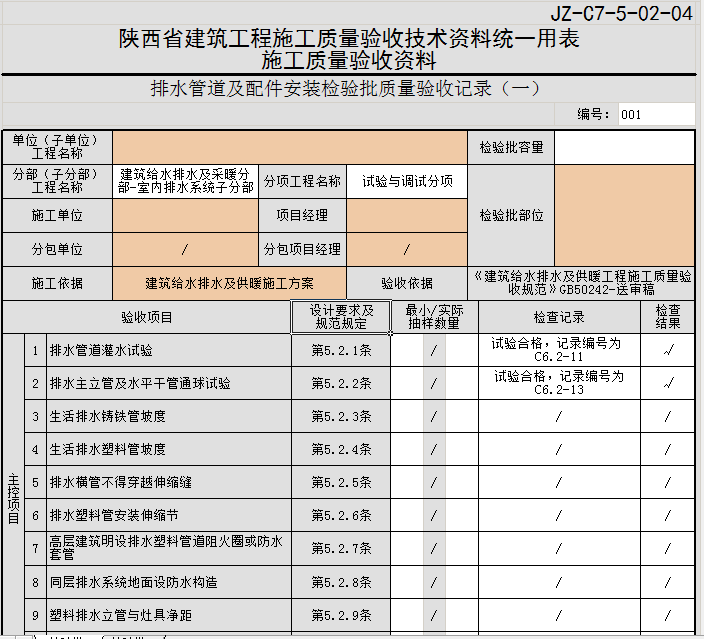Select the 最小/实际抽样数量 header cell
704x639 pixels.
[434, 317]
